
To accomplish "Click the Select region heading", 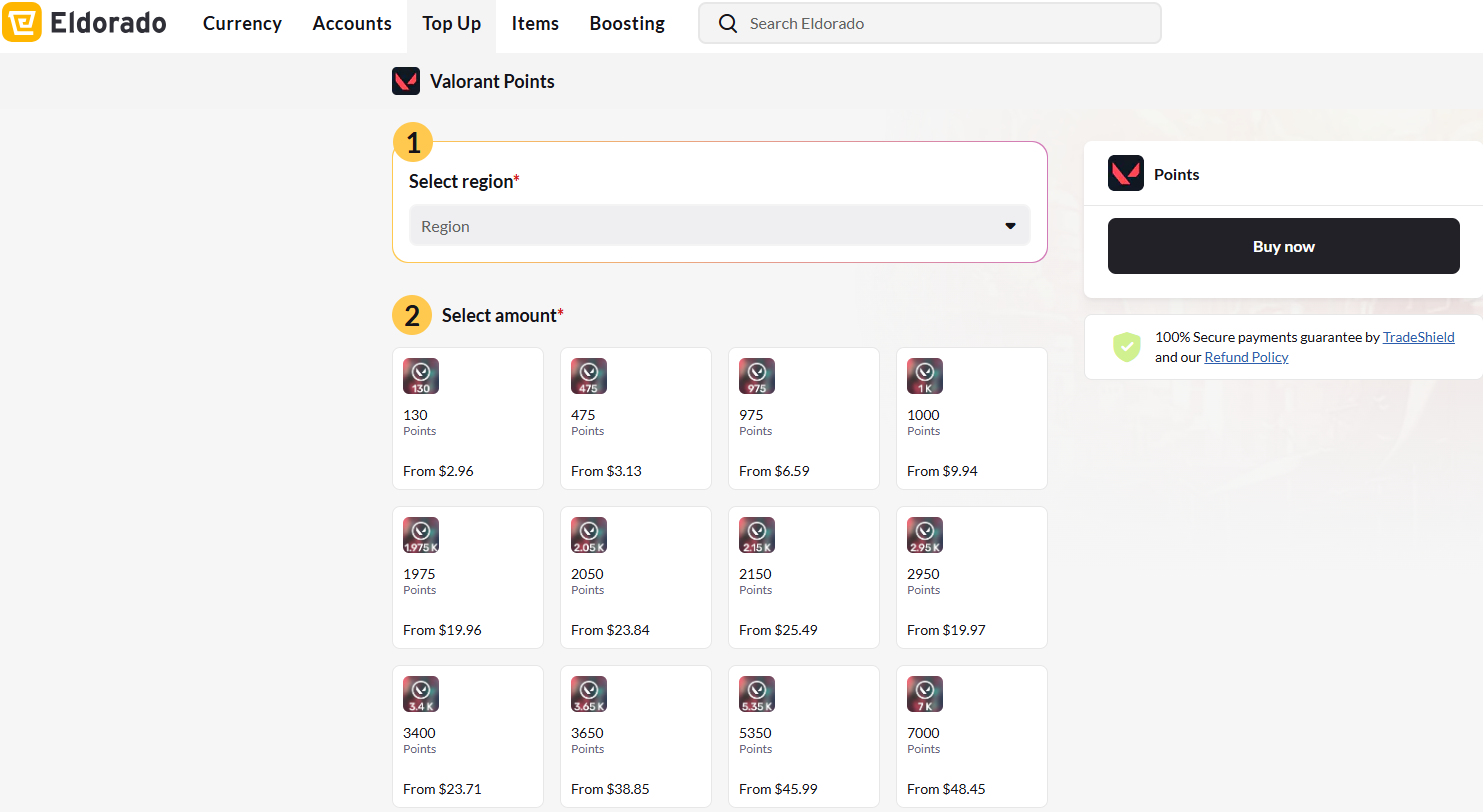I will pyautogui.click(x=464, y=181).
